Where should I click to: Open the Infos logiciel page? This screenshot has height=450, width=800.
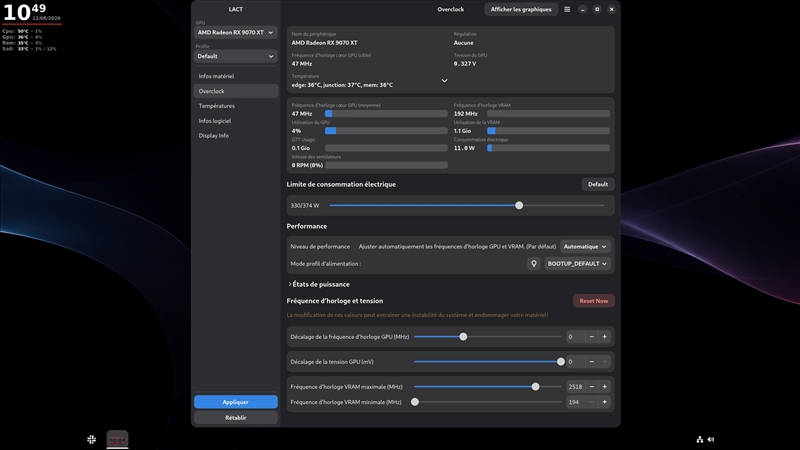point(236,121)
